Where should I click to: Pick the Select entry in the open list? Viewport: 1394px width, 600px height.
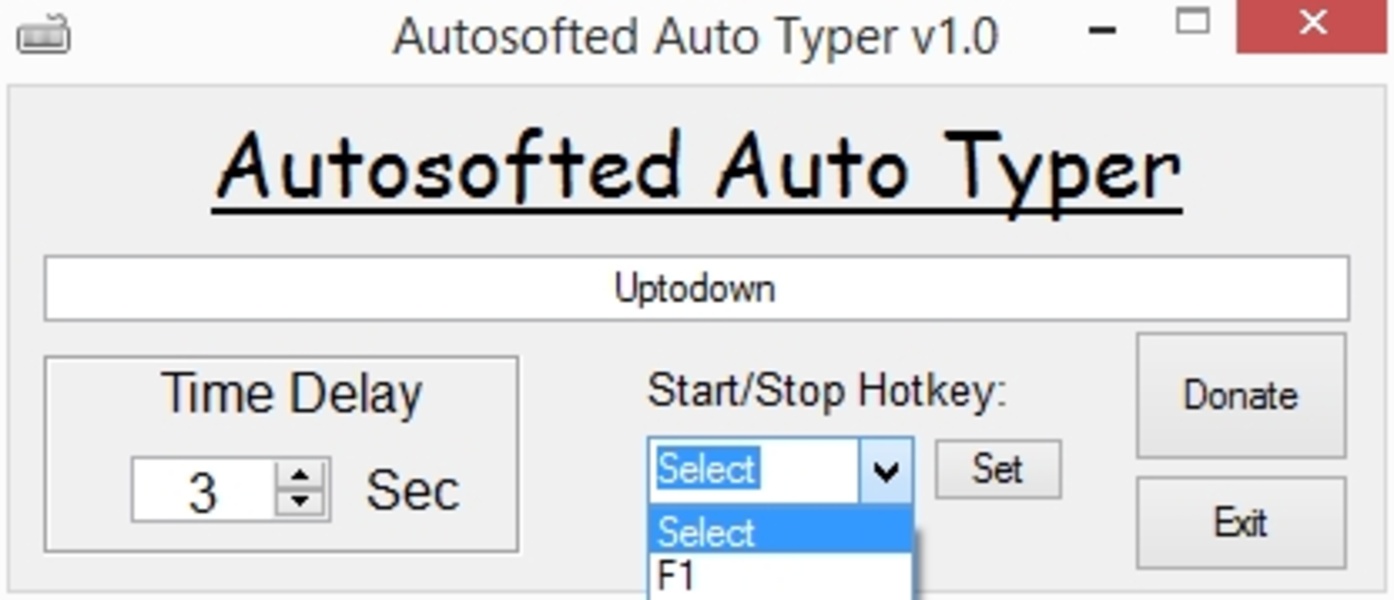[781, 530]
